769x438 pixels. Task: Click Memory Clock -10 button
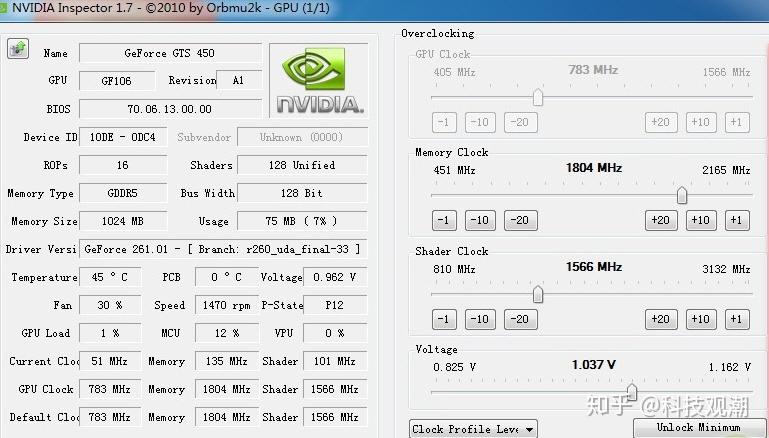pos(480,220)
